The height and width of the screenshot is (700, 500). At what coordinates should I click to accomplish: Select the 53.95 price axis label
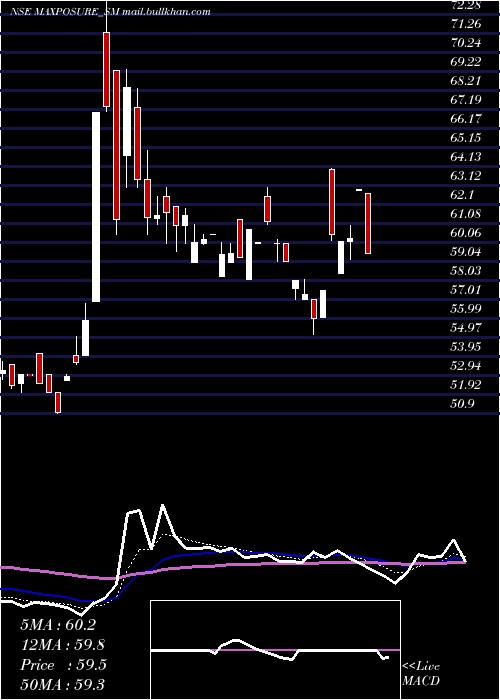point(466,347)
